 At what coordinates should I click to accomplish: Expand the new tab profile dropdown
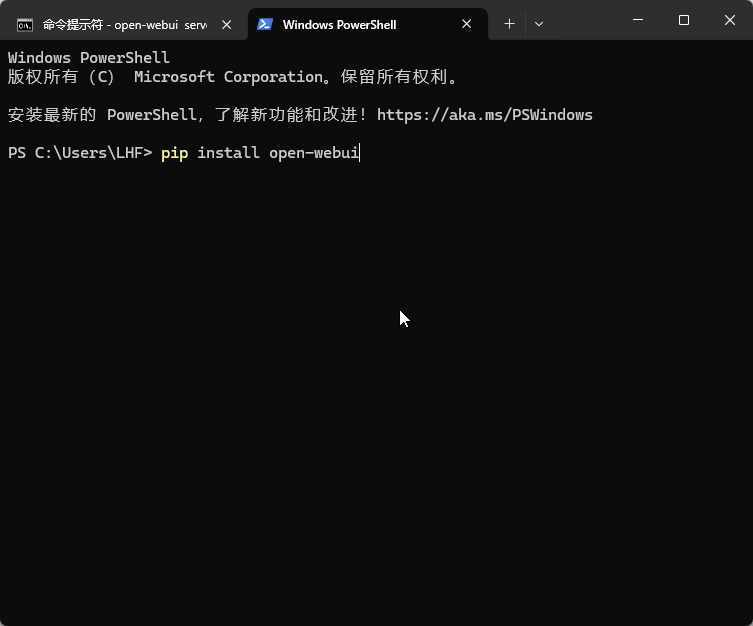(x=539, y=24)
